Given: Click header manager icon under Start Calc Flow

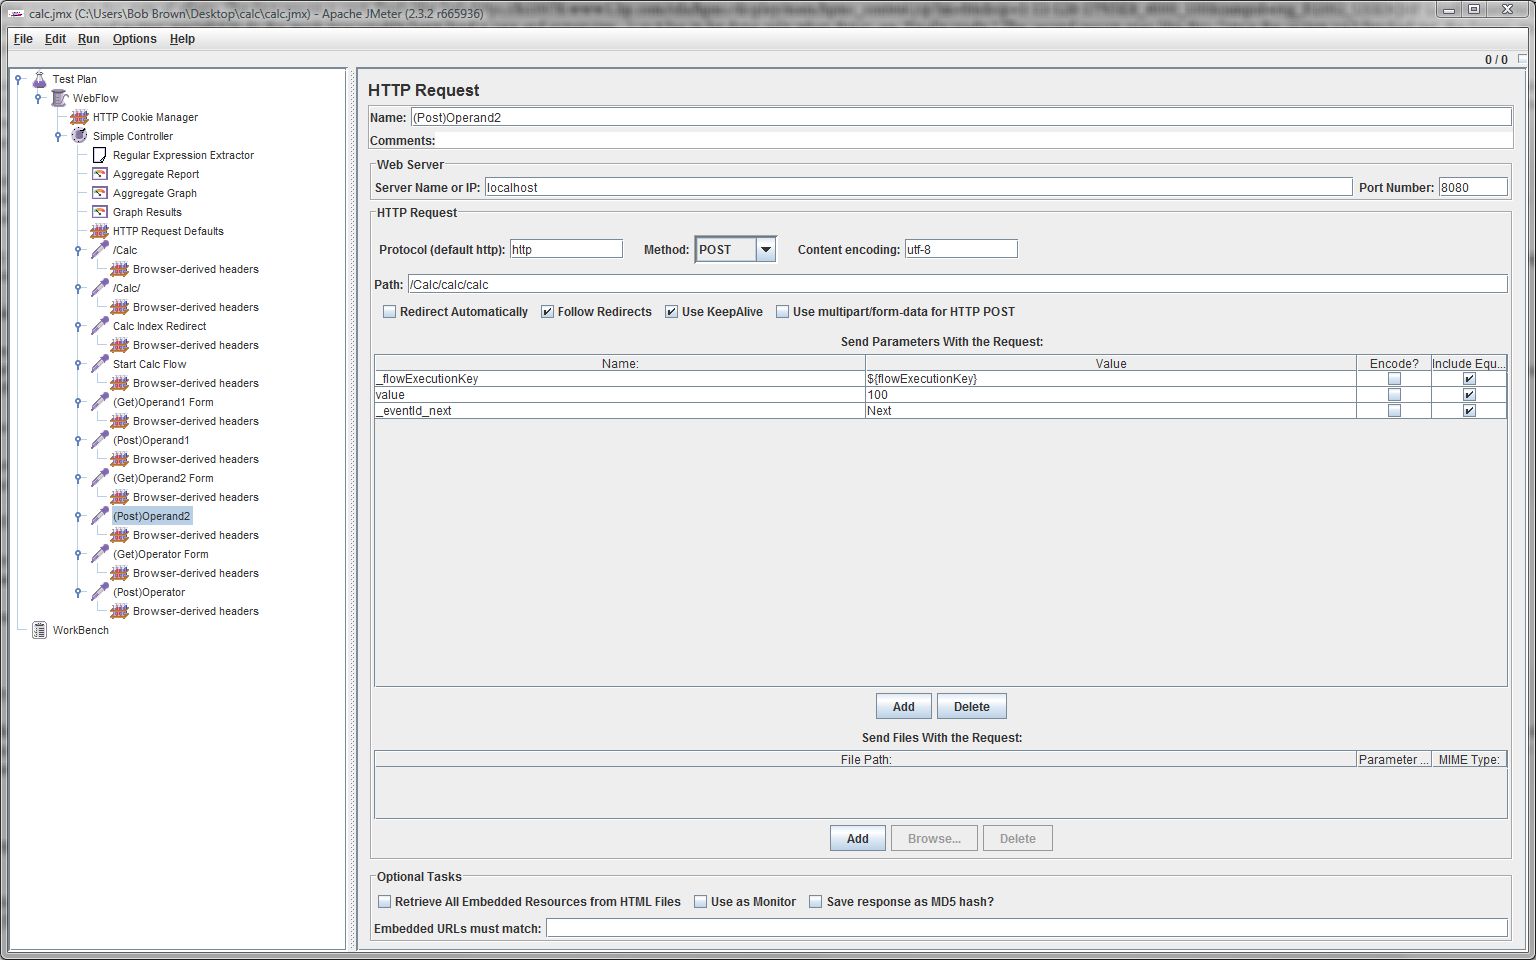Looking at the screenshot, I should [119, 383].
